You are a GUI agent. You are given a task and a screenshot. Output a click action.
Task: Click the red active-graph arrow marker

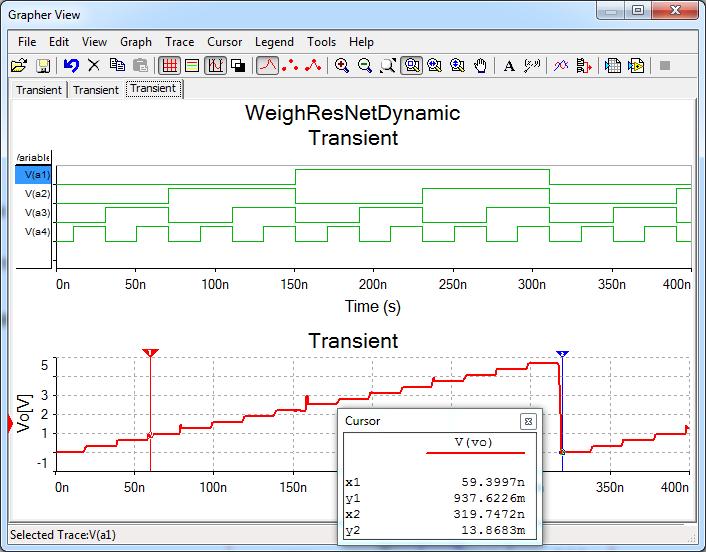tap(11, 424)
